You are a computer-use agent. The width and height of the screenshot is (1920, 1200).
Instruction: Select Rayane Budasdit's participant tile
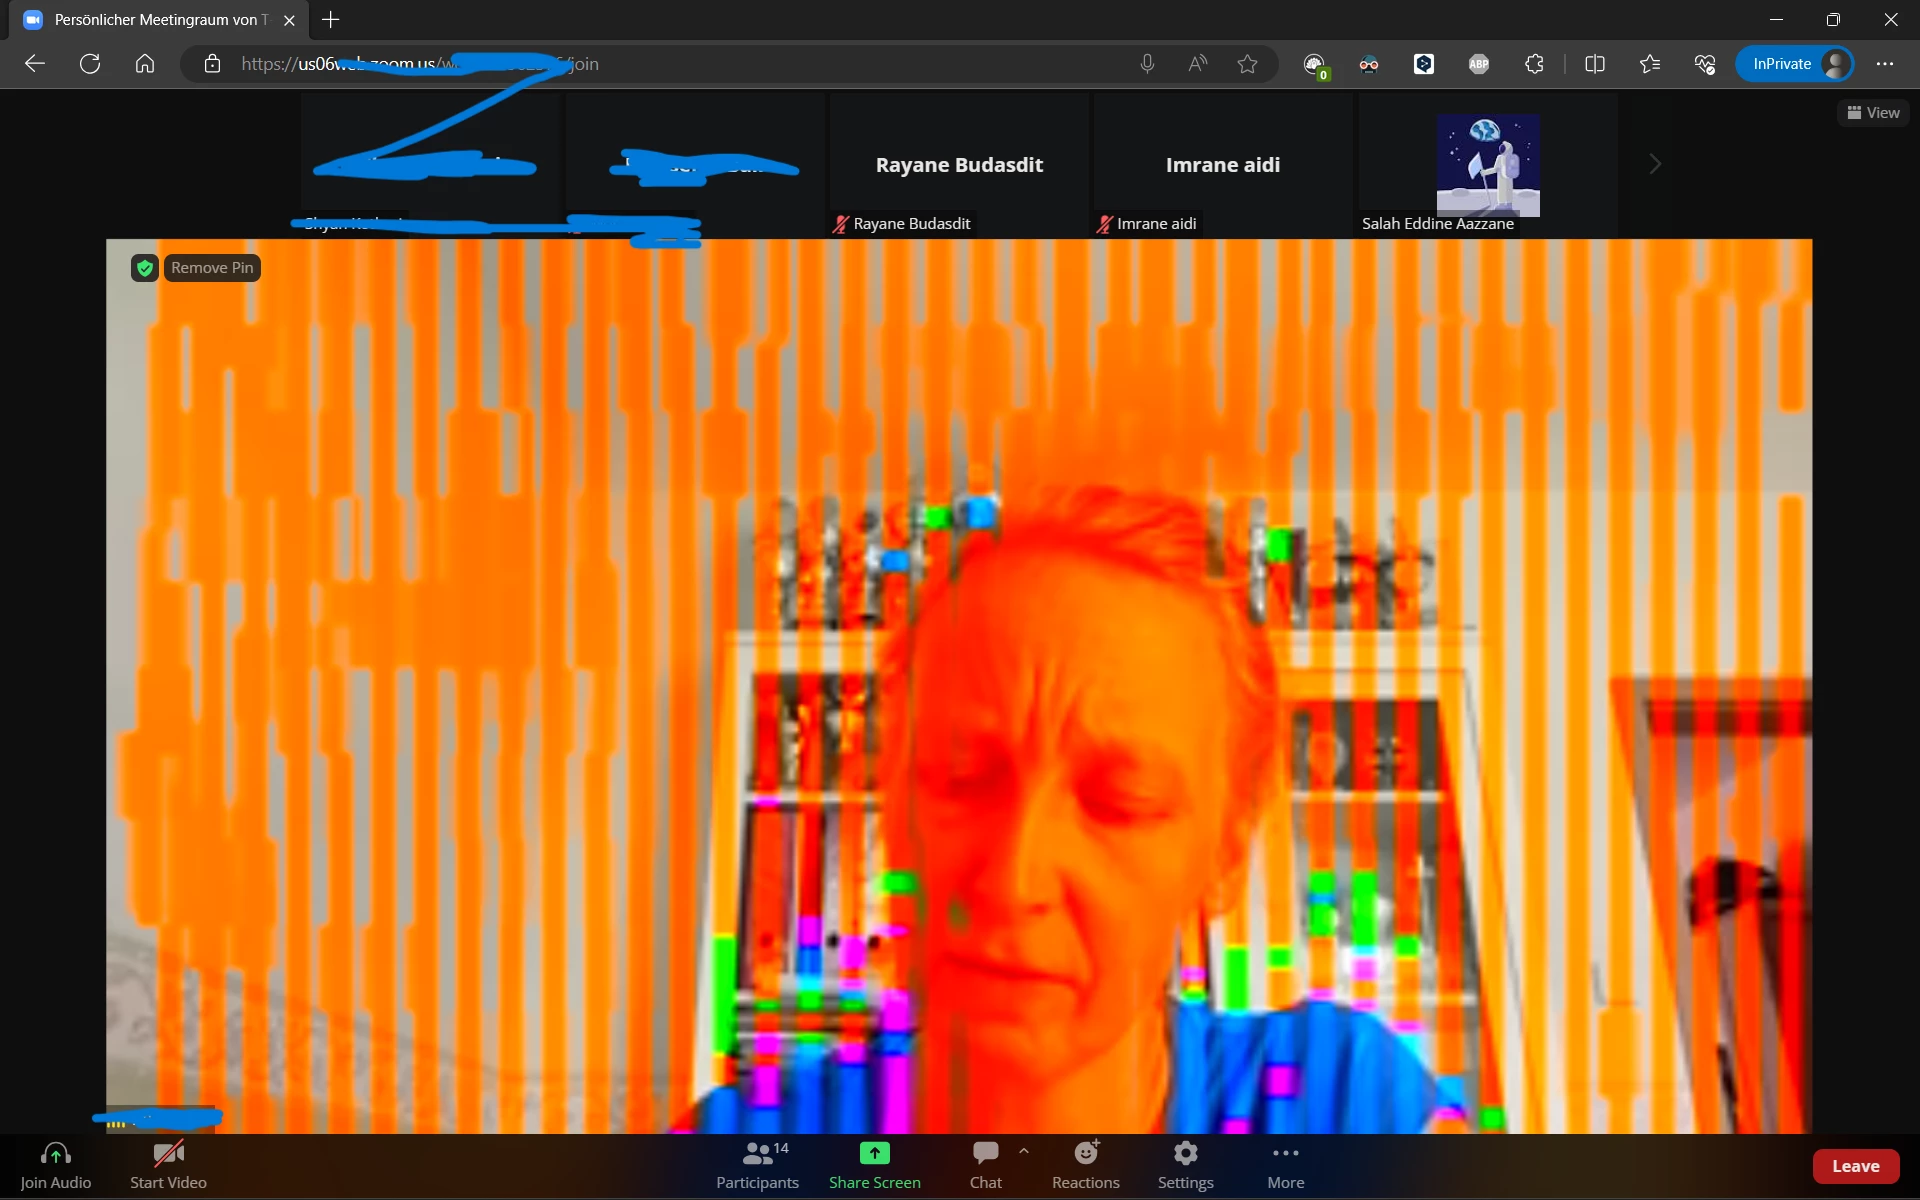pos(959,165)
